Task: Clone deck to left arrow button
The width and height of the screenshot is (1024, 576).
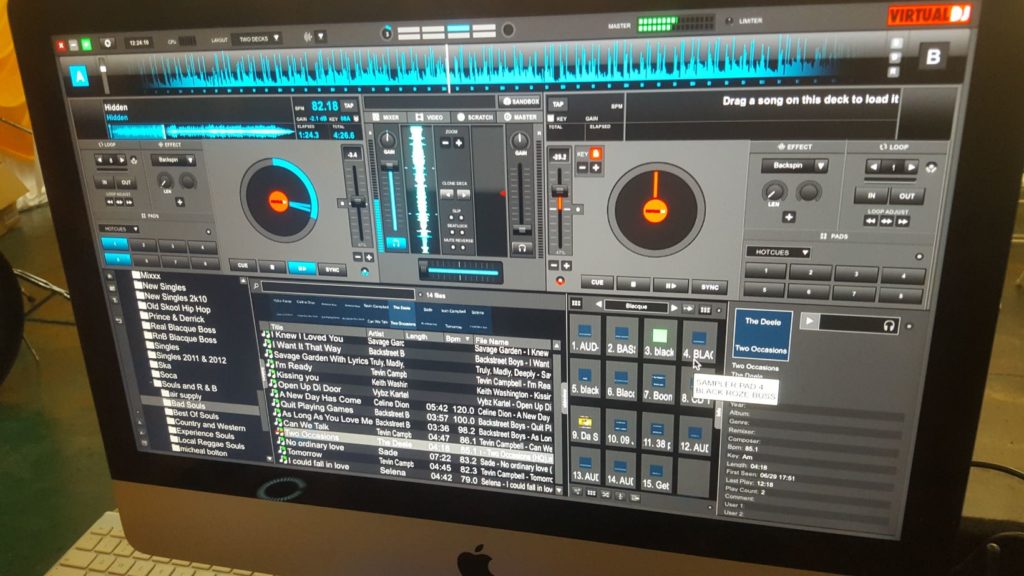Action: point(447,194)
